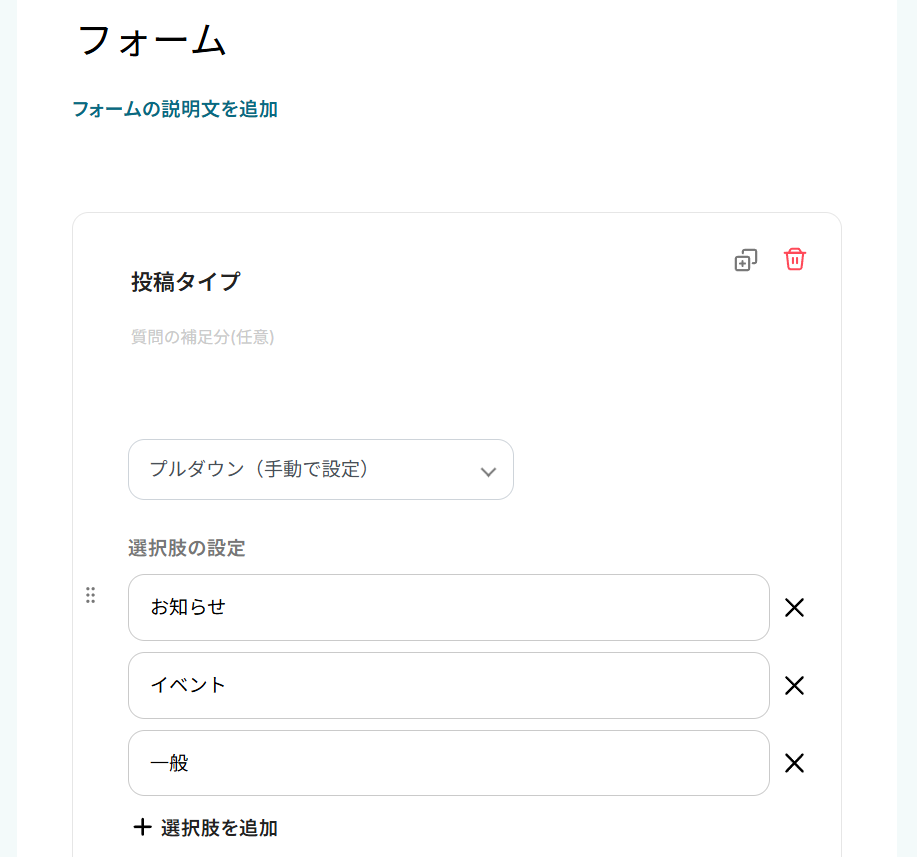Click the drag handle beside お知らせ

[x=90, y=595]
